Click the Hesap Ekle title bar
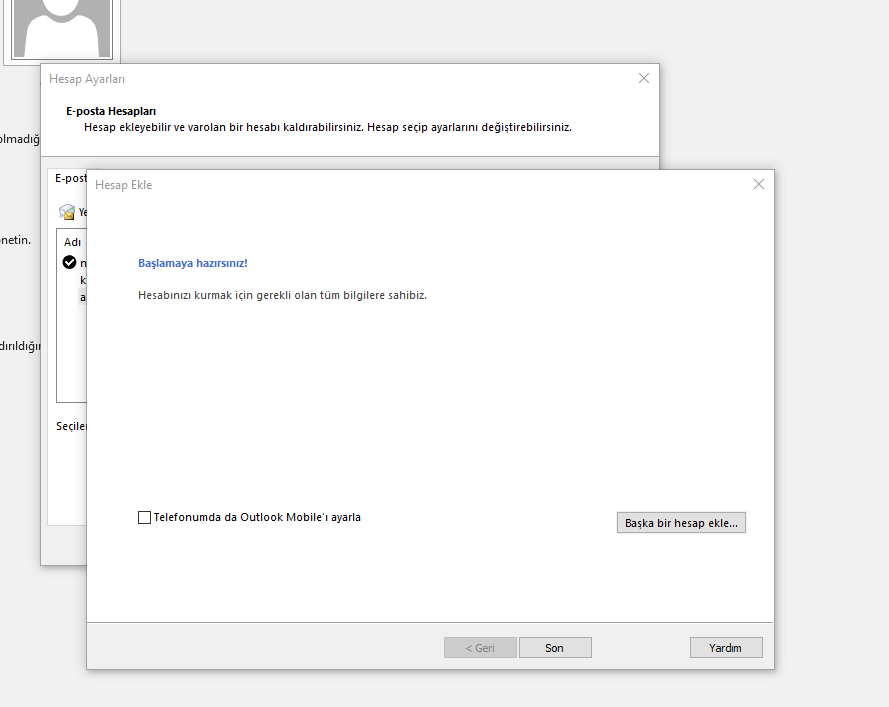Image resolution: width=889 pixels, height=707 pixels. point(400,185)
